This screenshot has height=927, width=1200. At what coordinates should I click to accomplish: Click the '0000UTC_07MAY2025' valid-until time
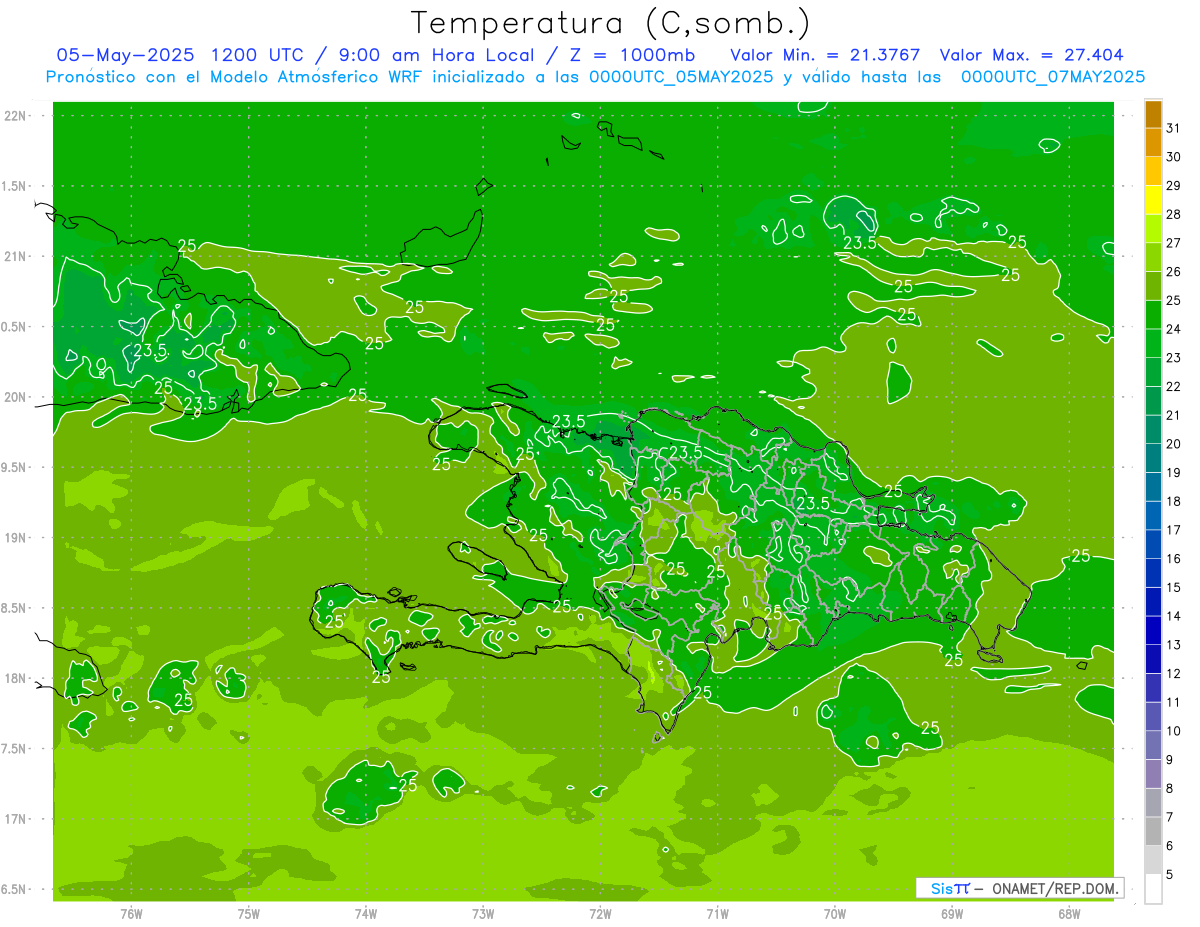click(x=1052, y=76)
